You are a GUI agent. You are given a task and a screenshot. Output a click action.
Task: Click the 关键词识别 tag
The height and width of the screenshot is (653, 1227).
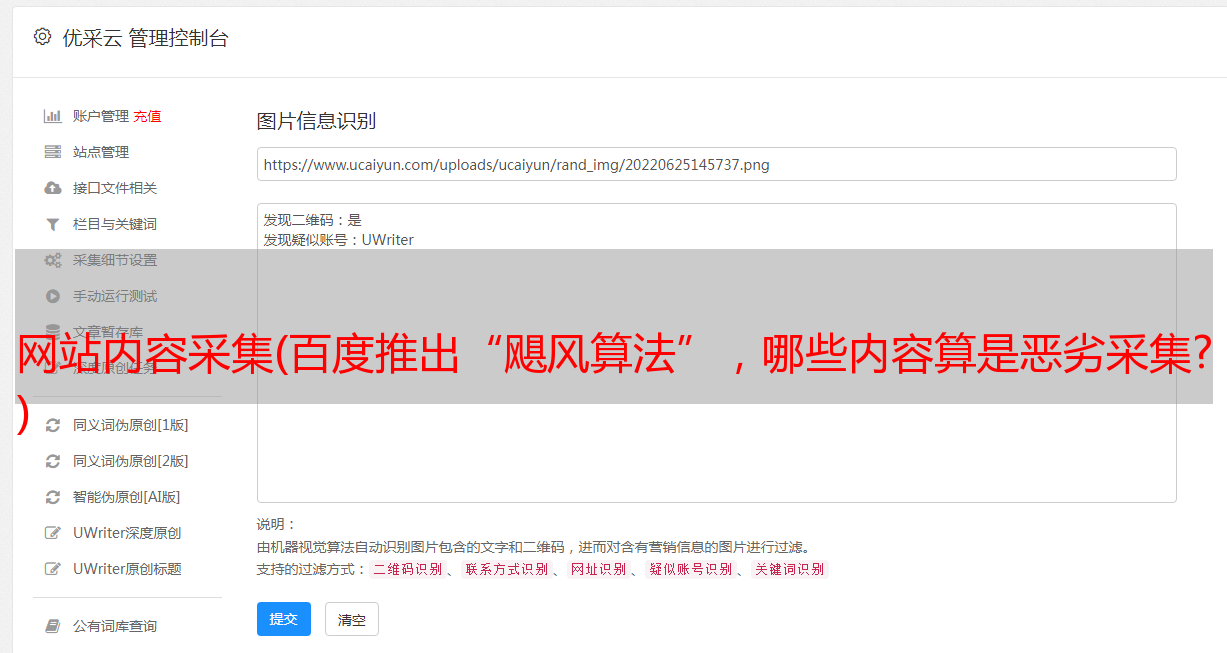click(790, 569)
